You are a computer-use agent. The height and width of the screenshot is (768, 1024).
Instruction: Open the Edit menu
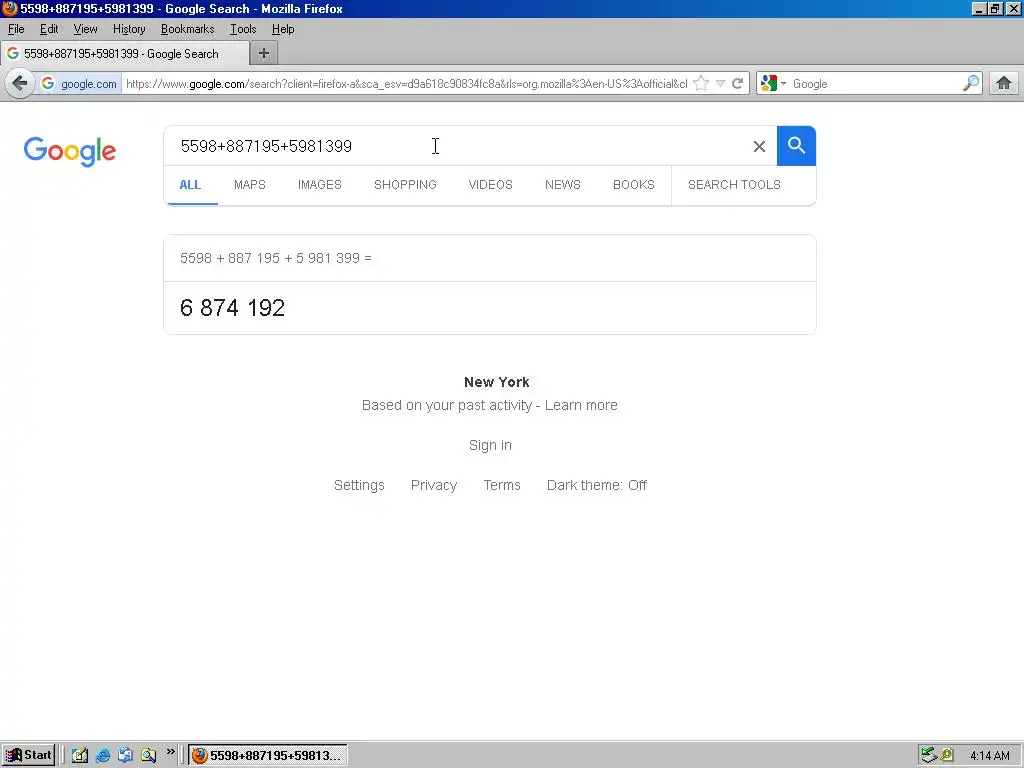pos(49,29)
